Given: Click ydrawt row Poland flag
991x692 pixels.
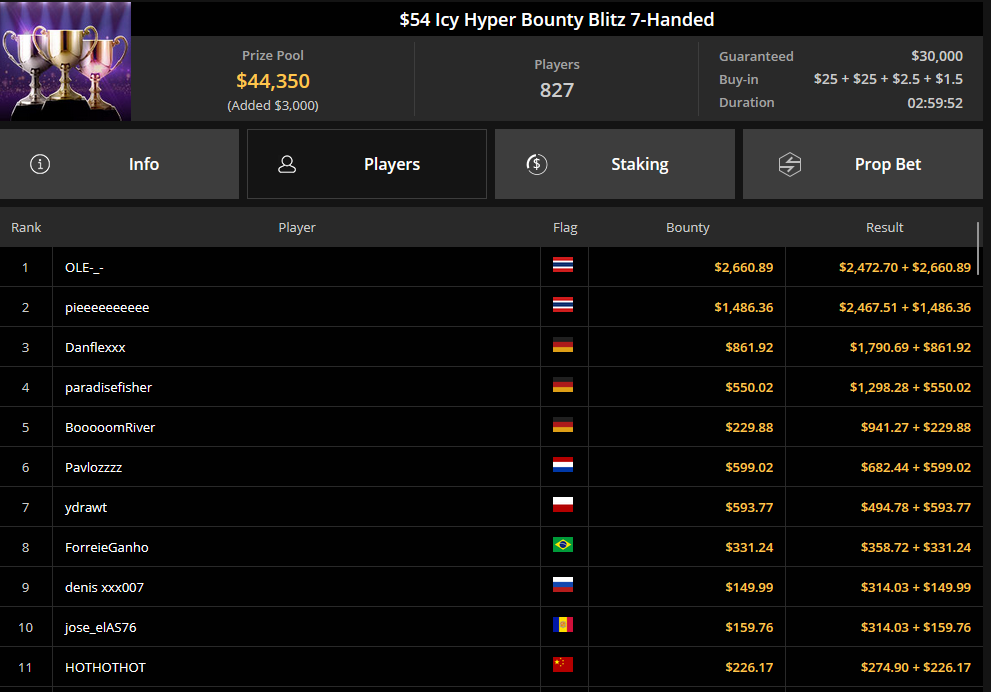Looking at the screenshot, I should click(562, 504).
